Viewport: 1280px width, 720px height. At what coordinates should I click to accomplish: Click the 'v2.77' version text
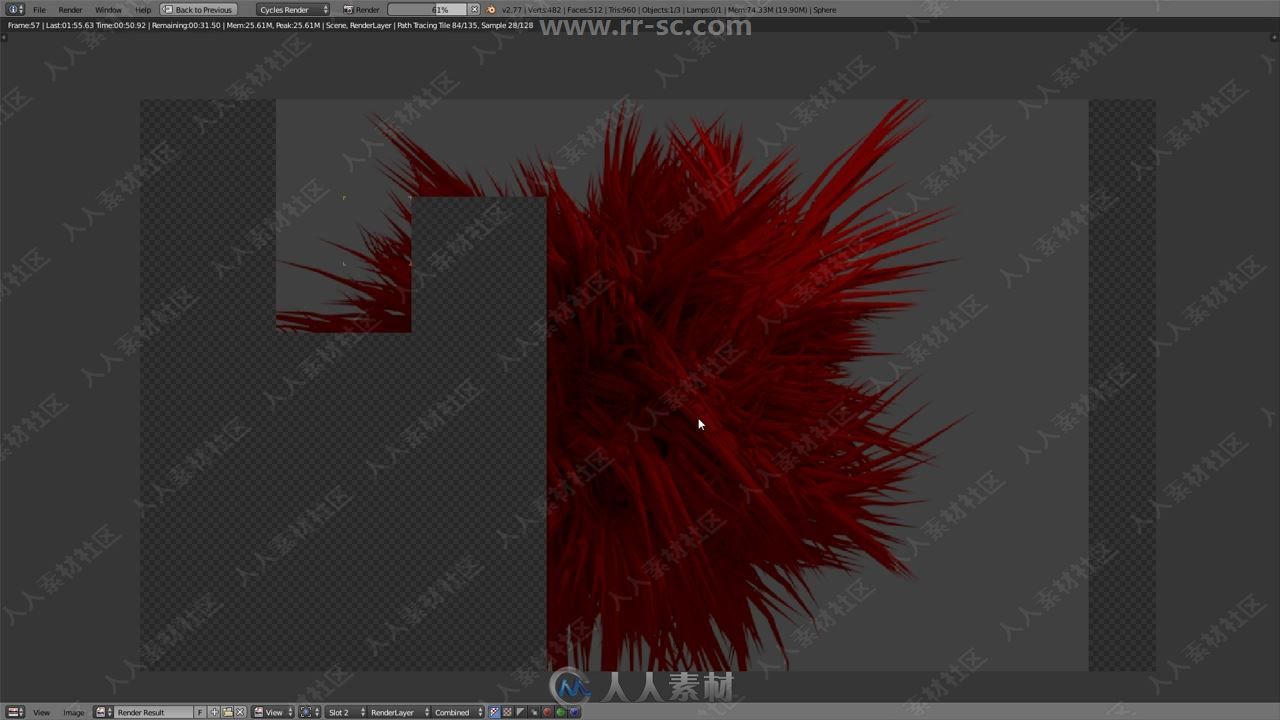(x=512, y=10)
